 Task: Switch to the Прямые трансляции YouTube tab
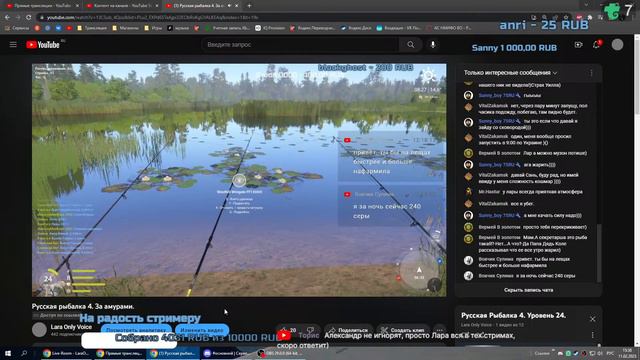[42, 6]
